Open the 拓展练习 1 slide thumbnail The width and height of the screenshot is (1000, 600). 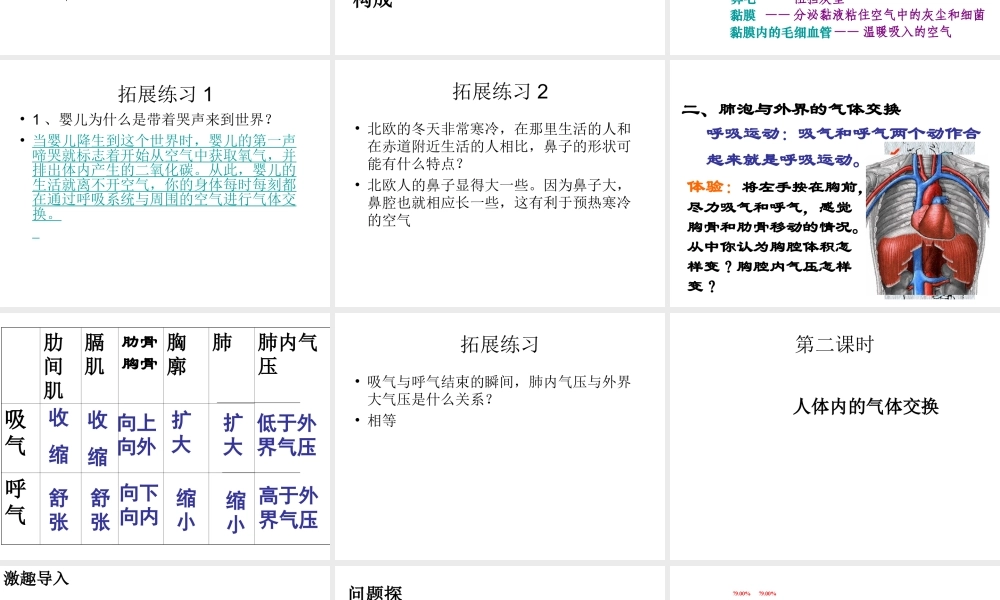(165, 184)
